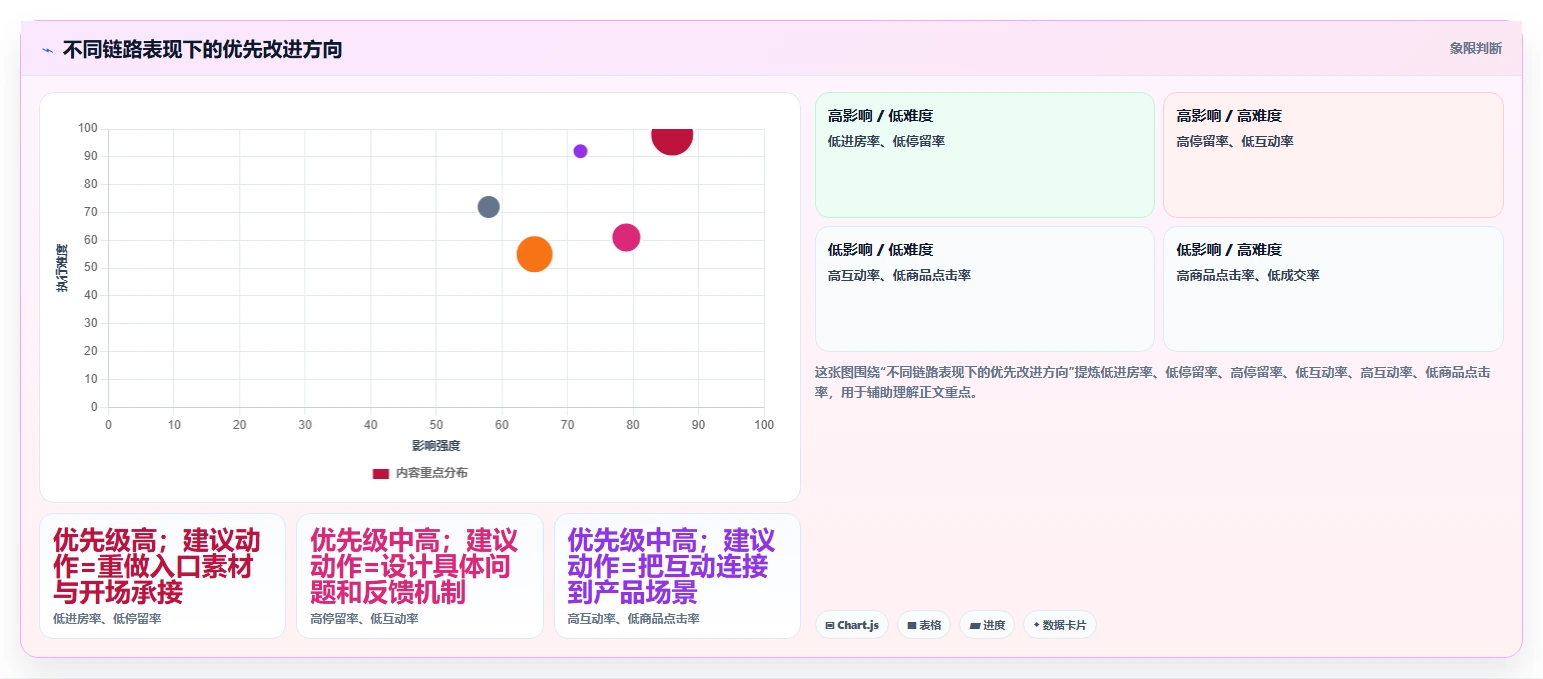The height and width of the screenshot is (679, 1543).
Task: Click the sparkle icon in 数据卡片 chip
Action: click(x=1036, y=625)
